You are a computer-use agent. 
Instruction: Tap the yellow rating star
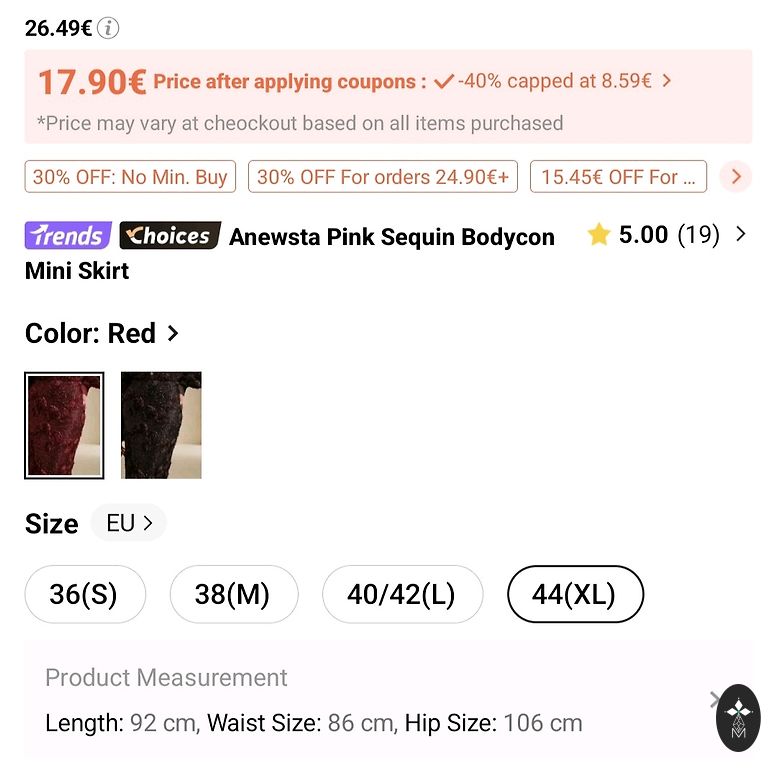(x=599, y=235)
